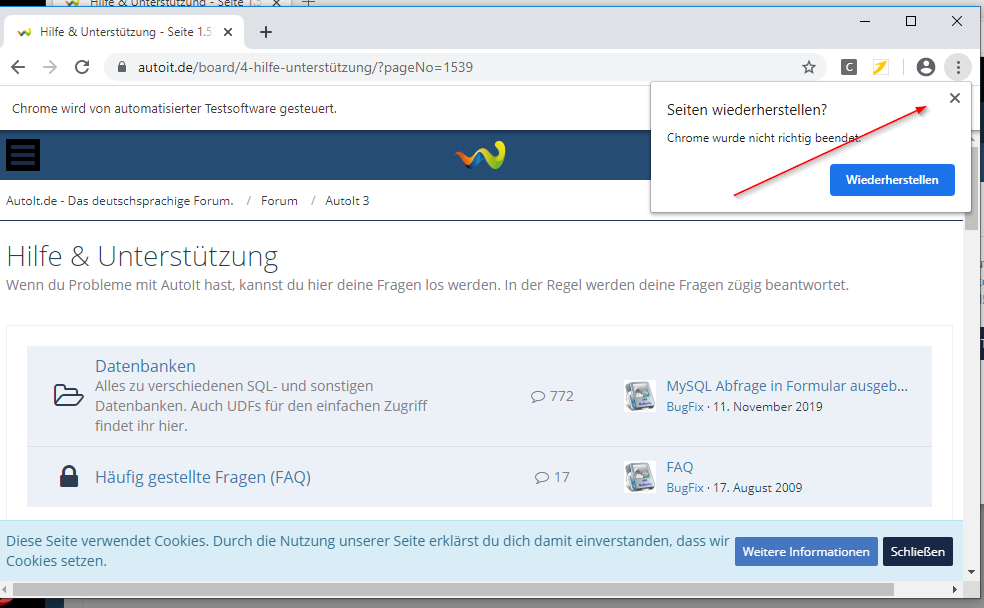Open the MySQL Abfrage in Formular thread
984x608 pixels.
pos(787,386)
